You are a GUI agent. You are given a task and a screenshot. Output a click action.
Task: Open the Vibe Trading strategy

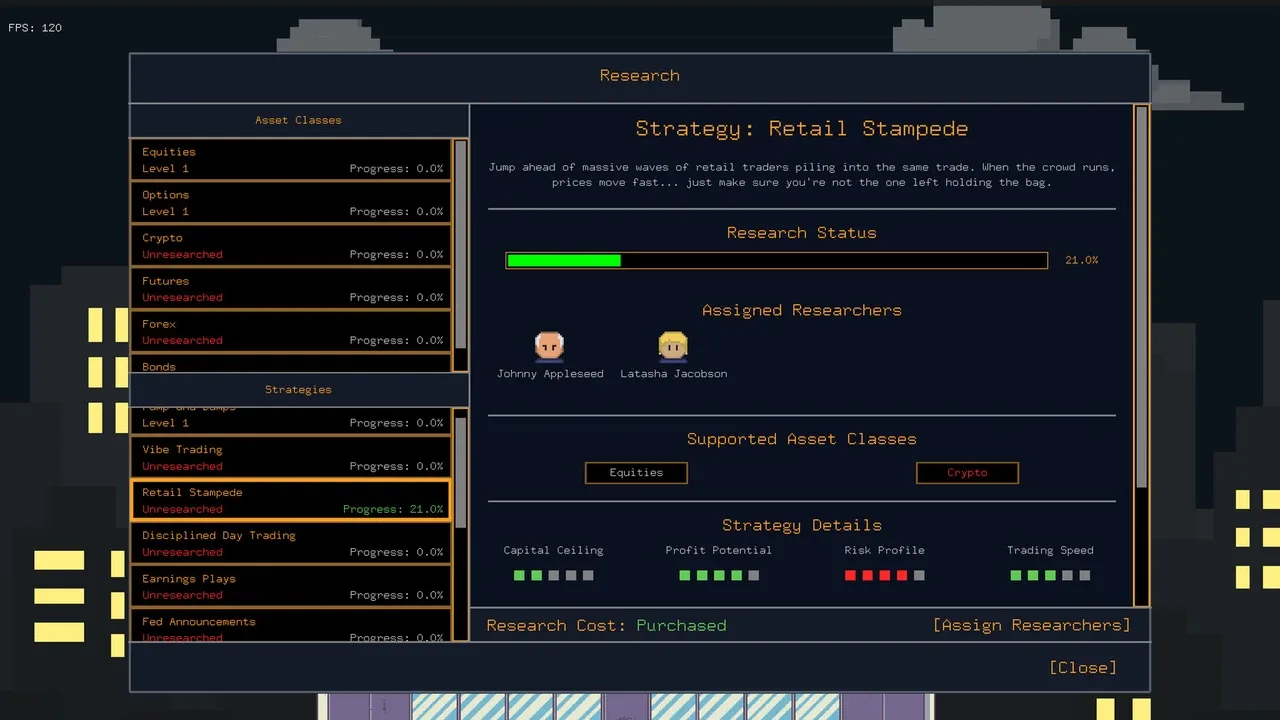[x=291, y=457]
